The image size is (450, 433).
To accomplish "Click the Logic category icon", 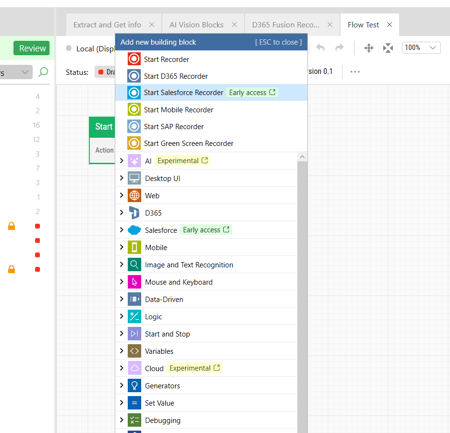I will tap(134, 317).
